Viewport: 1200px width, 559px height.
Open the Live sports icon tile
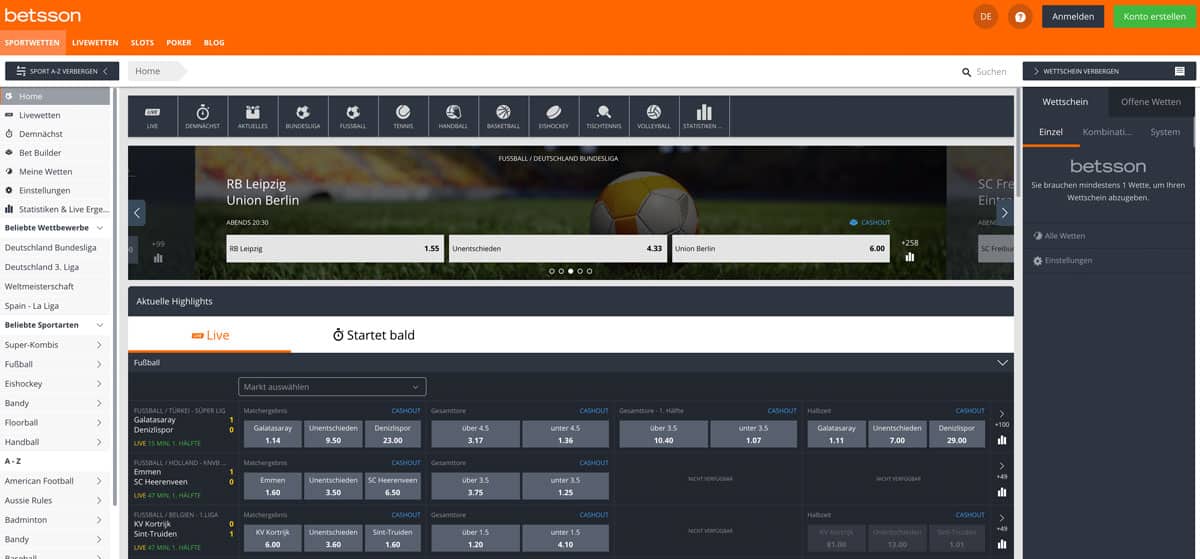point(153,116)
